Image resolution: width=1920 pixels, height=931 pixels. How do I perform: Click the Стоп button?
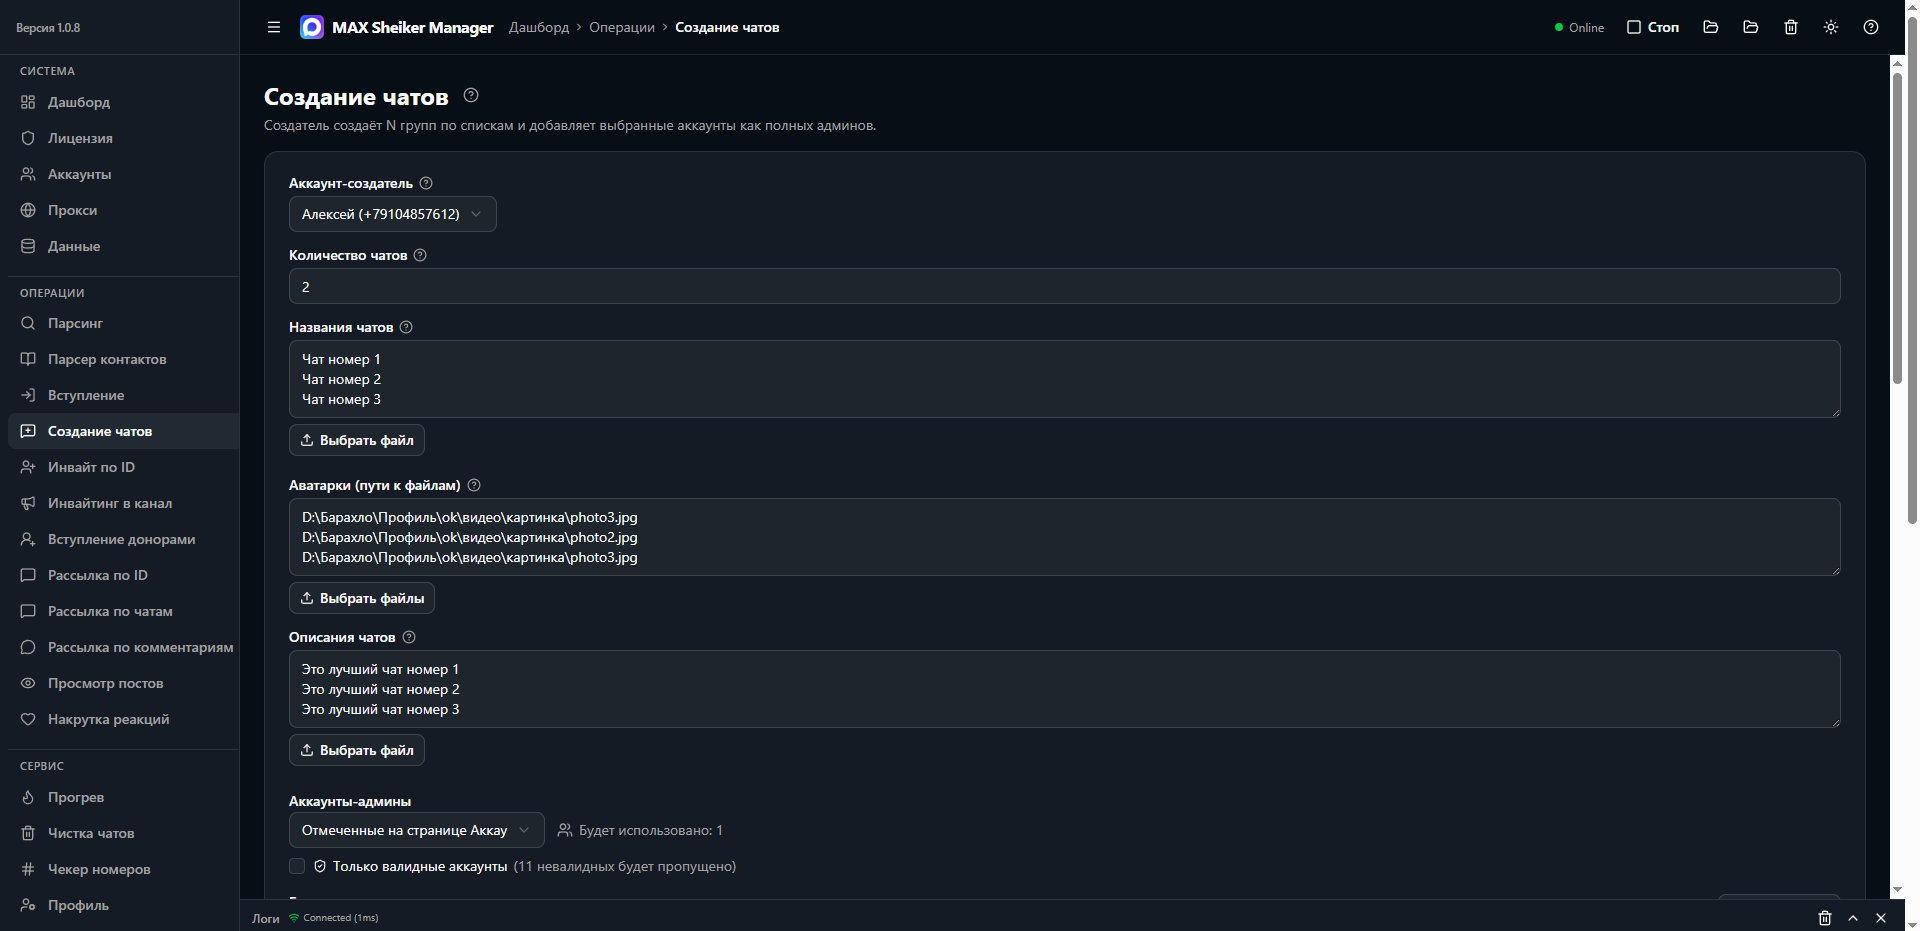(1653, 27)
